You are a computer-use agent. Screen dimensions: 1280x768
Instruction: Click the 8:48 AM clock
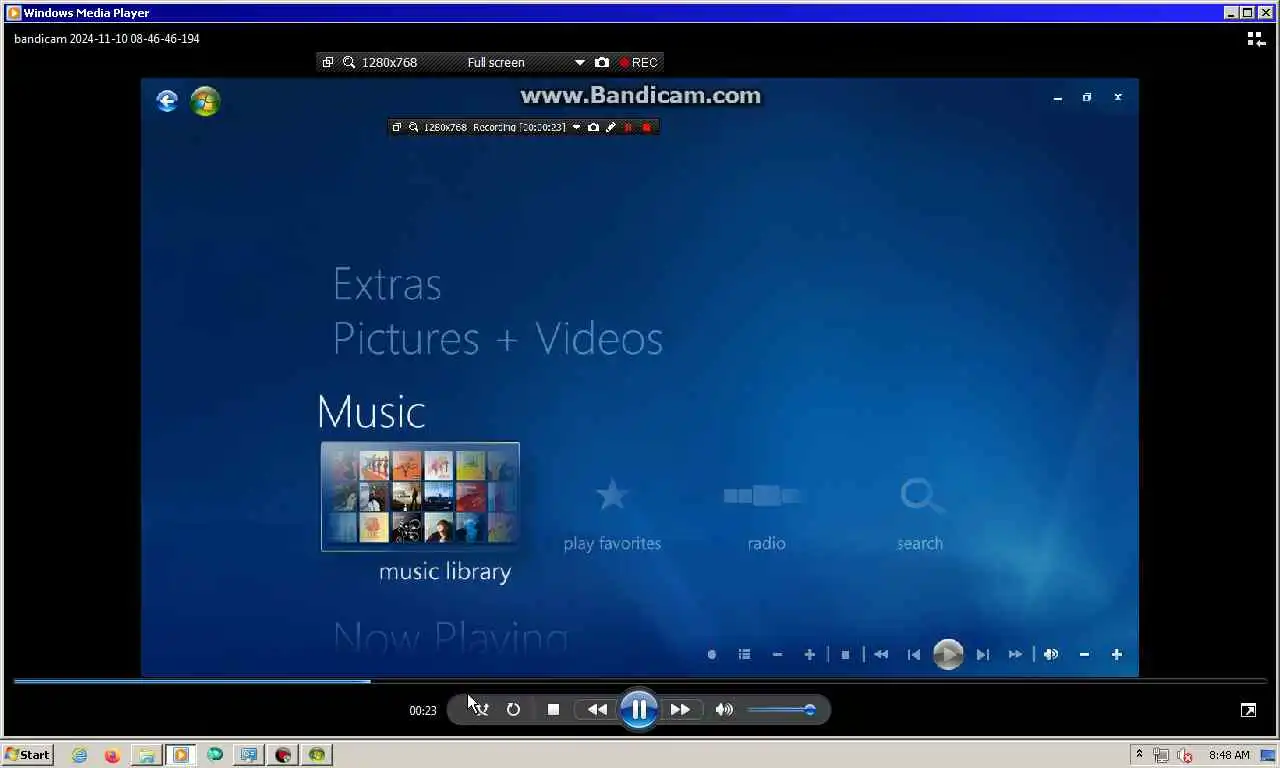coord(1229,755)
